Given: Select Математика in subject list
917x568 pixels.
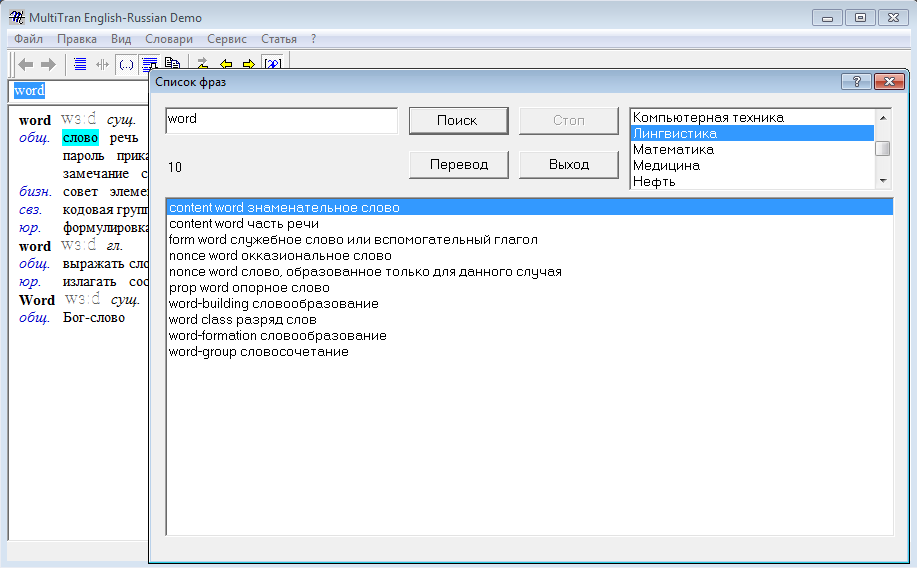Looking at the screenshot, I should tap(752, 150).
